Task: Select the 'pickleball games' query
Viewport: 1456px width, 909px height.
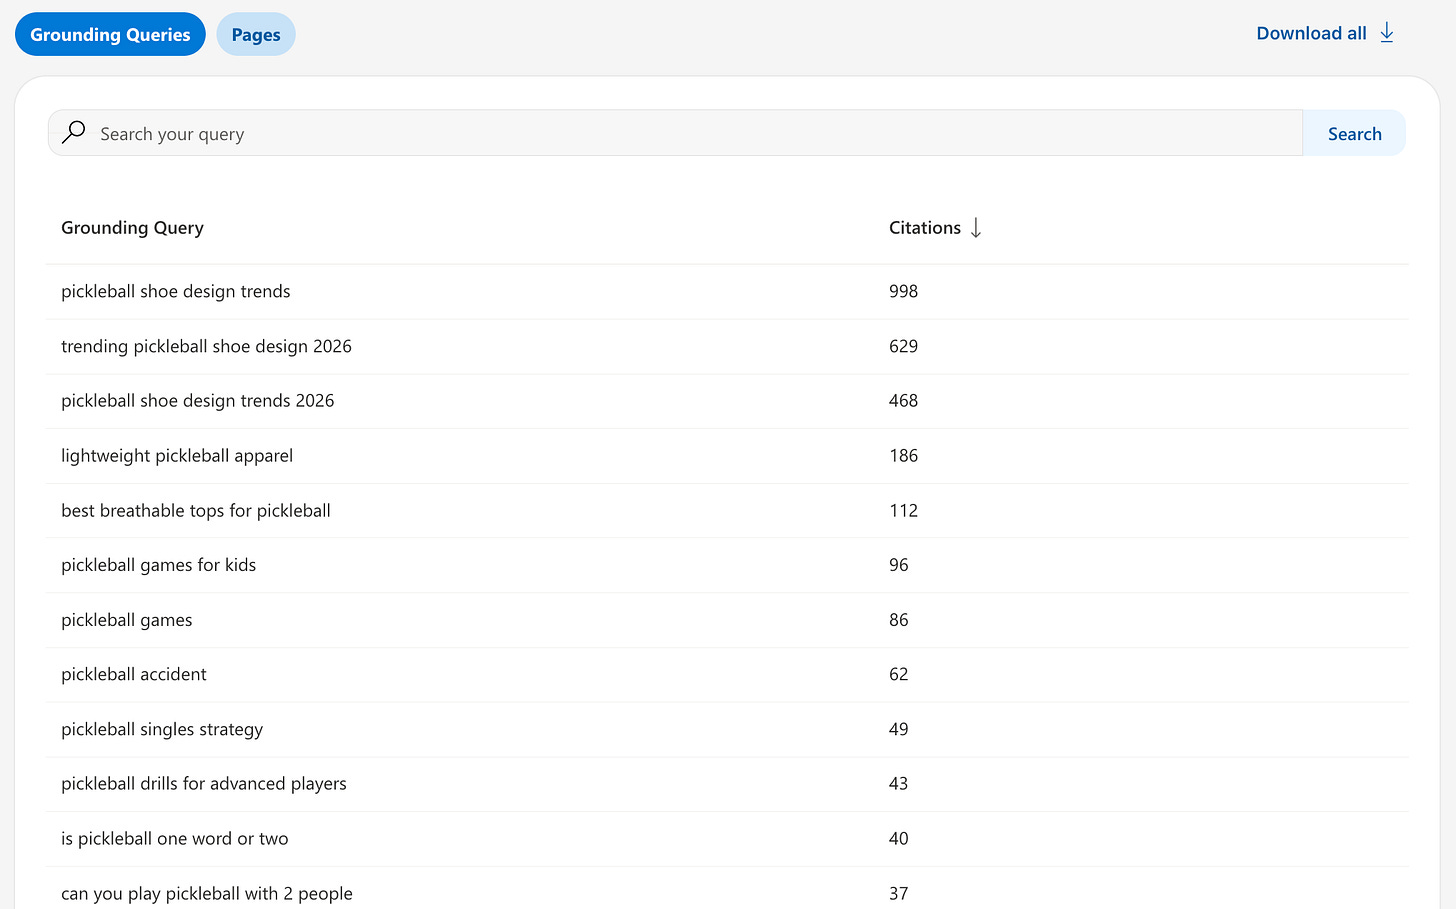Action: pos(126,620)
